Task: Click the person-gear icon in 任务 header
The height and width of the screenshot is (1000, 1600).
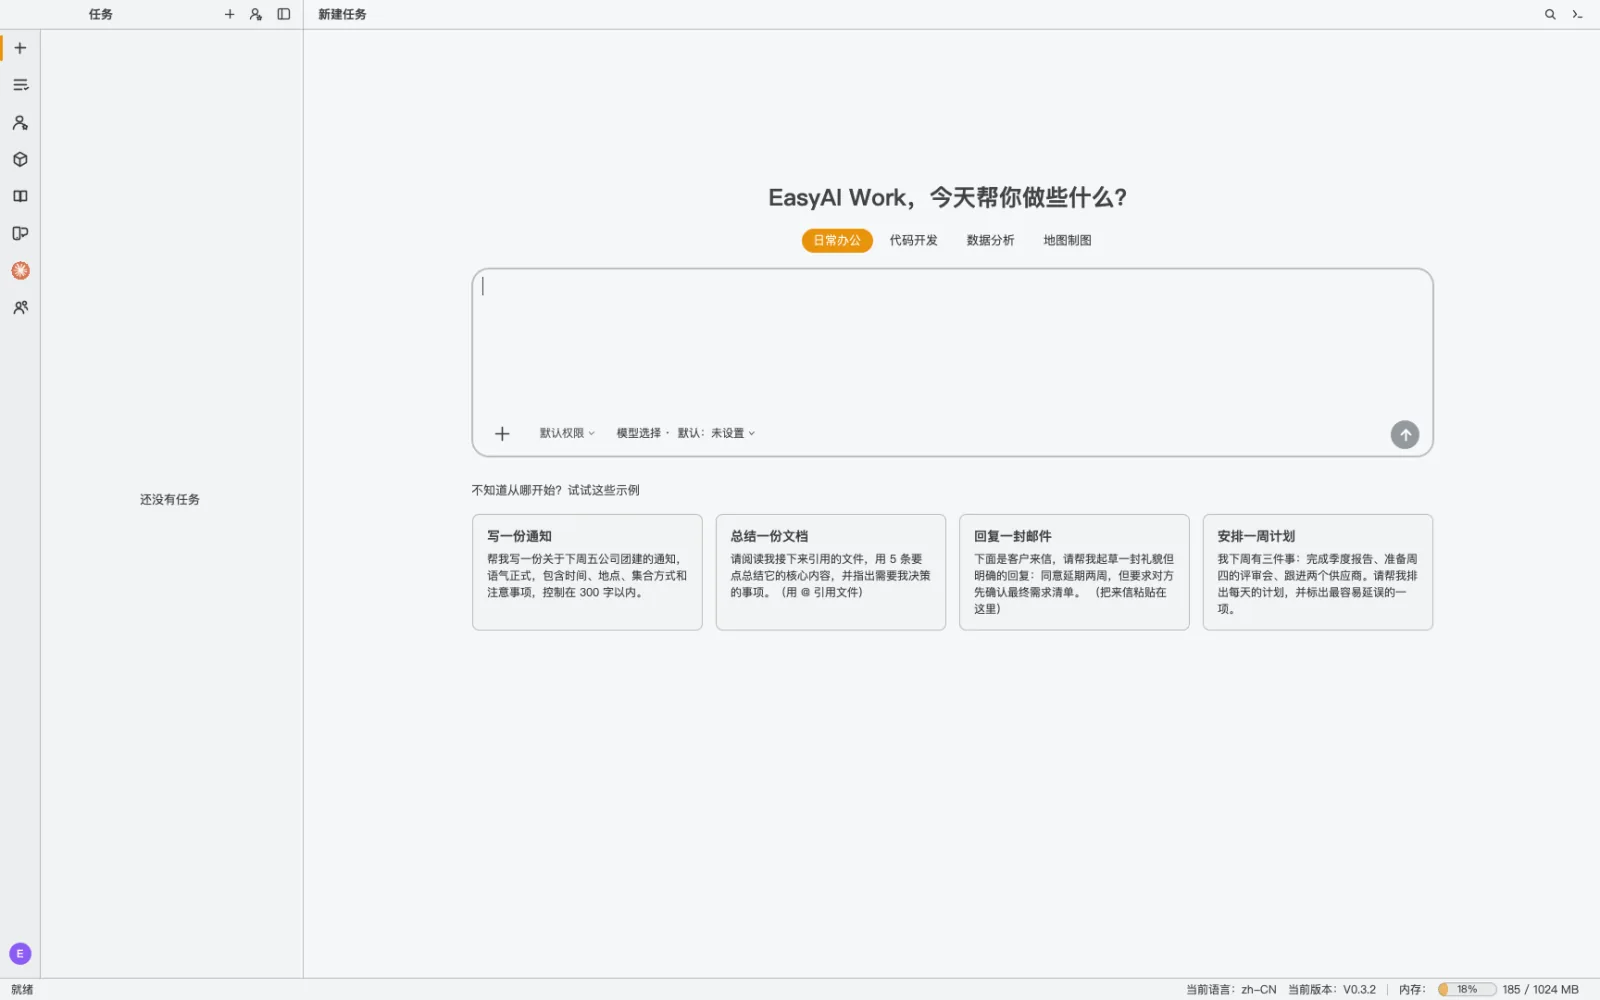Action: [x=256, y=14]
